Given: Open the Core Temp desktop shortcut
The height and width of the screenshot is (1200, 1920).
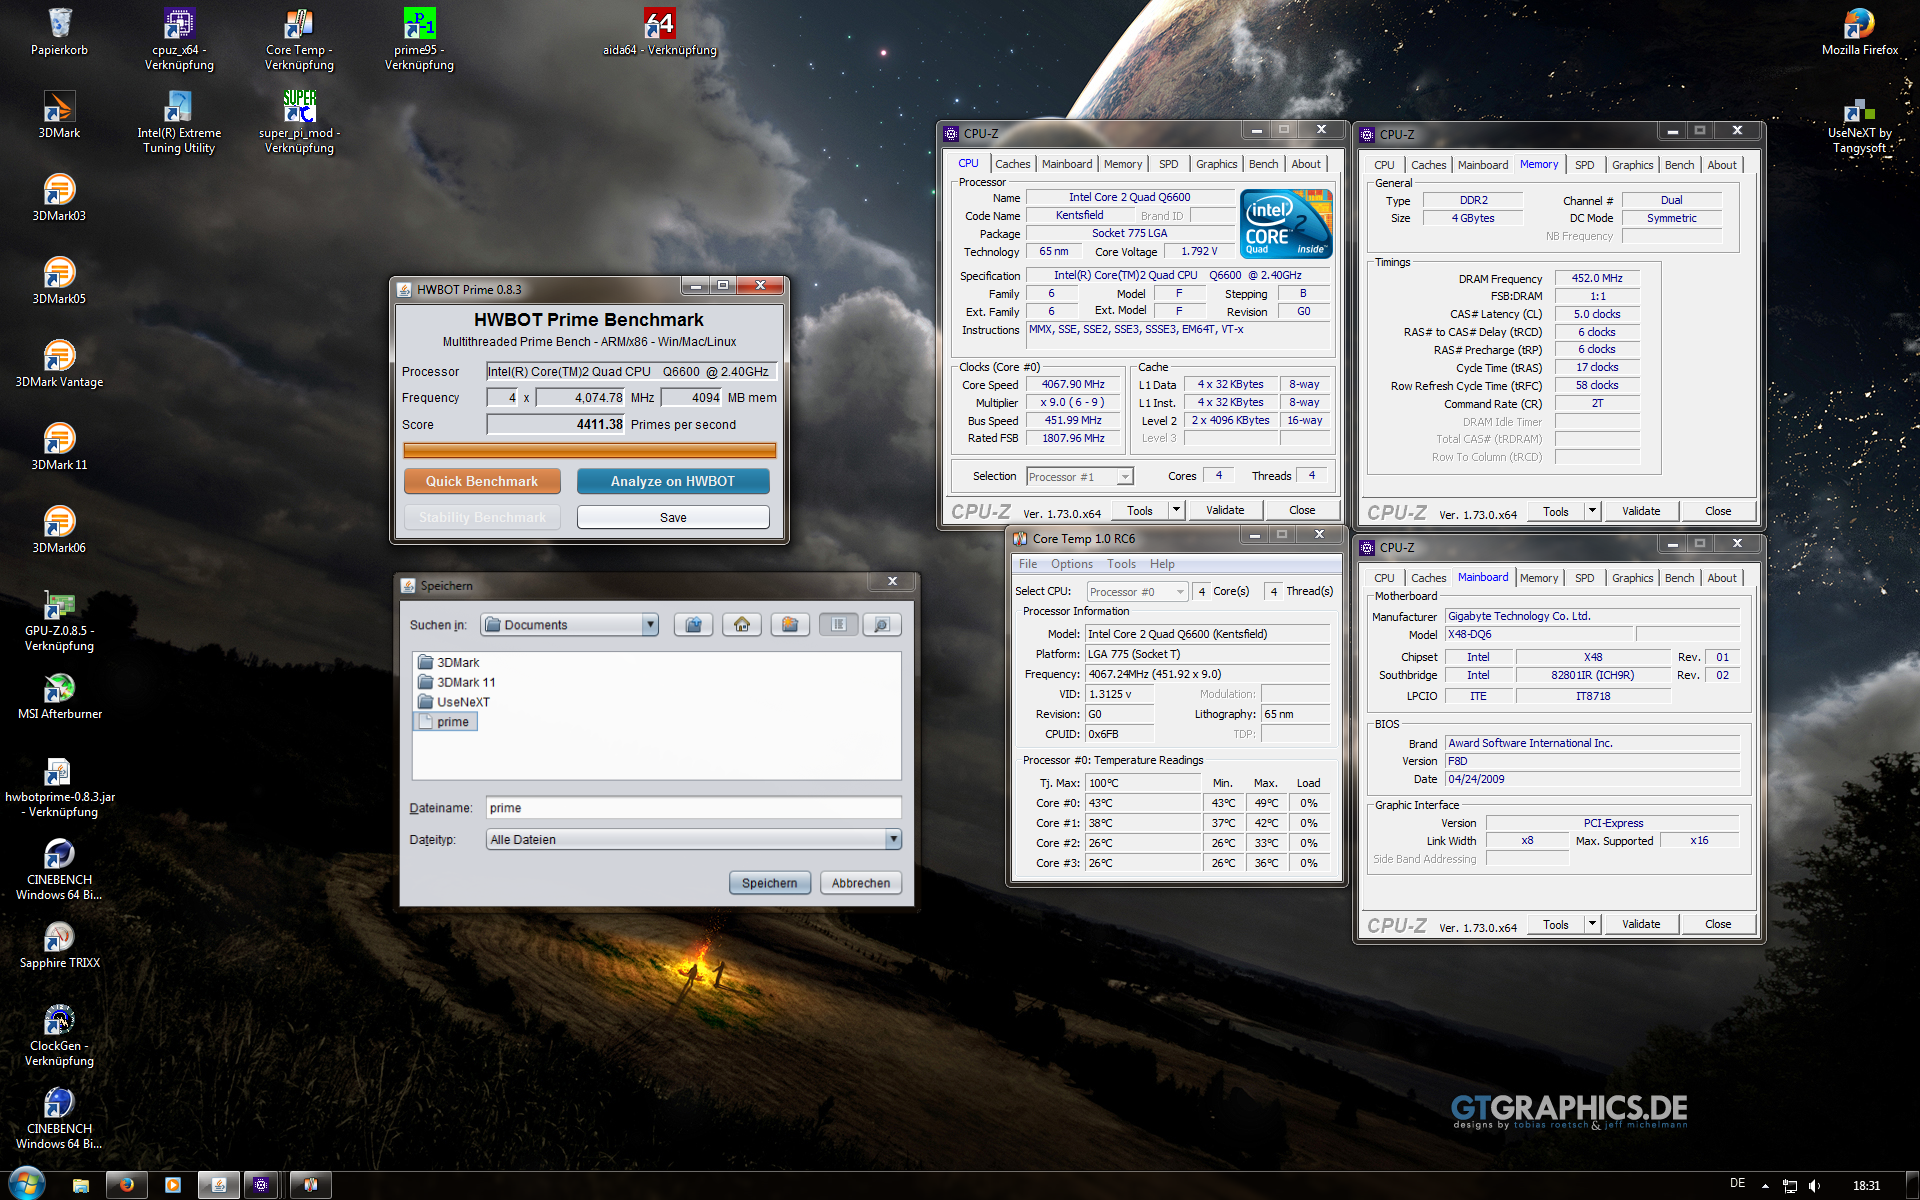Looking at the screenshot, I should [x=299, y=40].
